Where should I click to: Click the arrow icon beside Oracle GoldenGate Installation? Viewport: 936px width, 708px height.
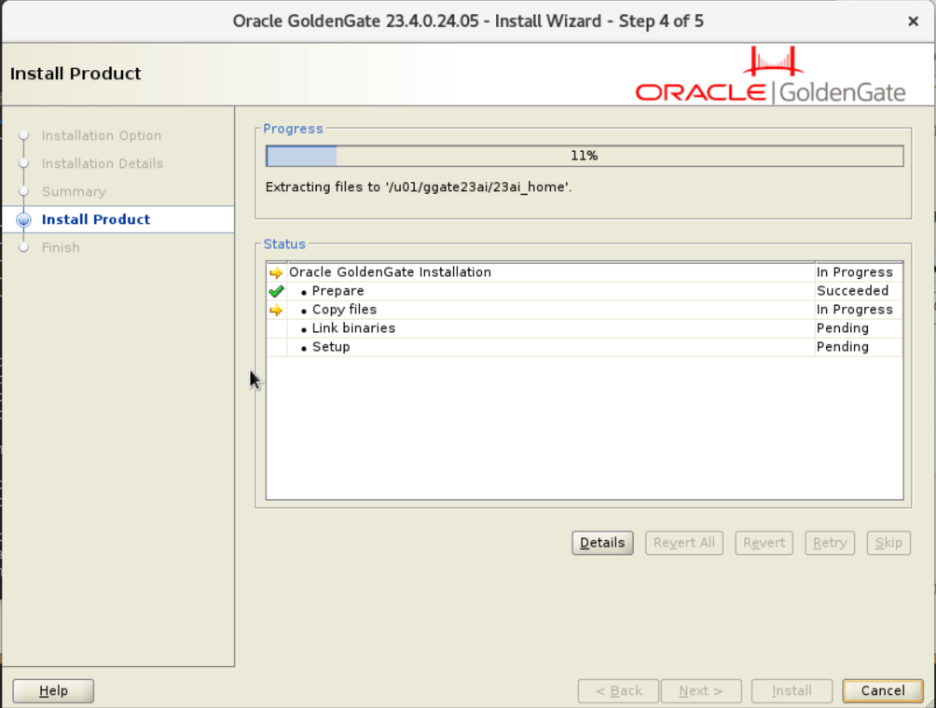coord(276,273)
